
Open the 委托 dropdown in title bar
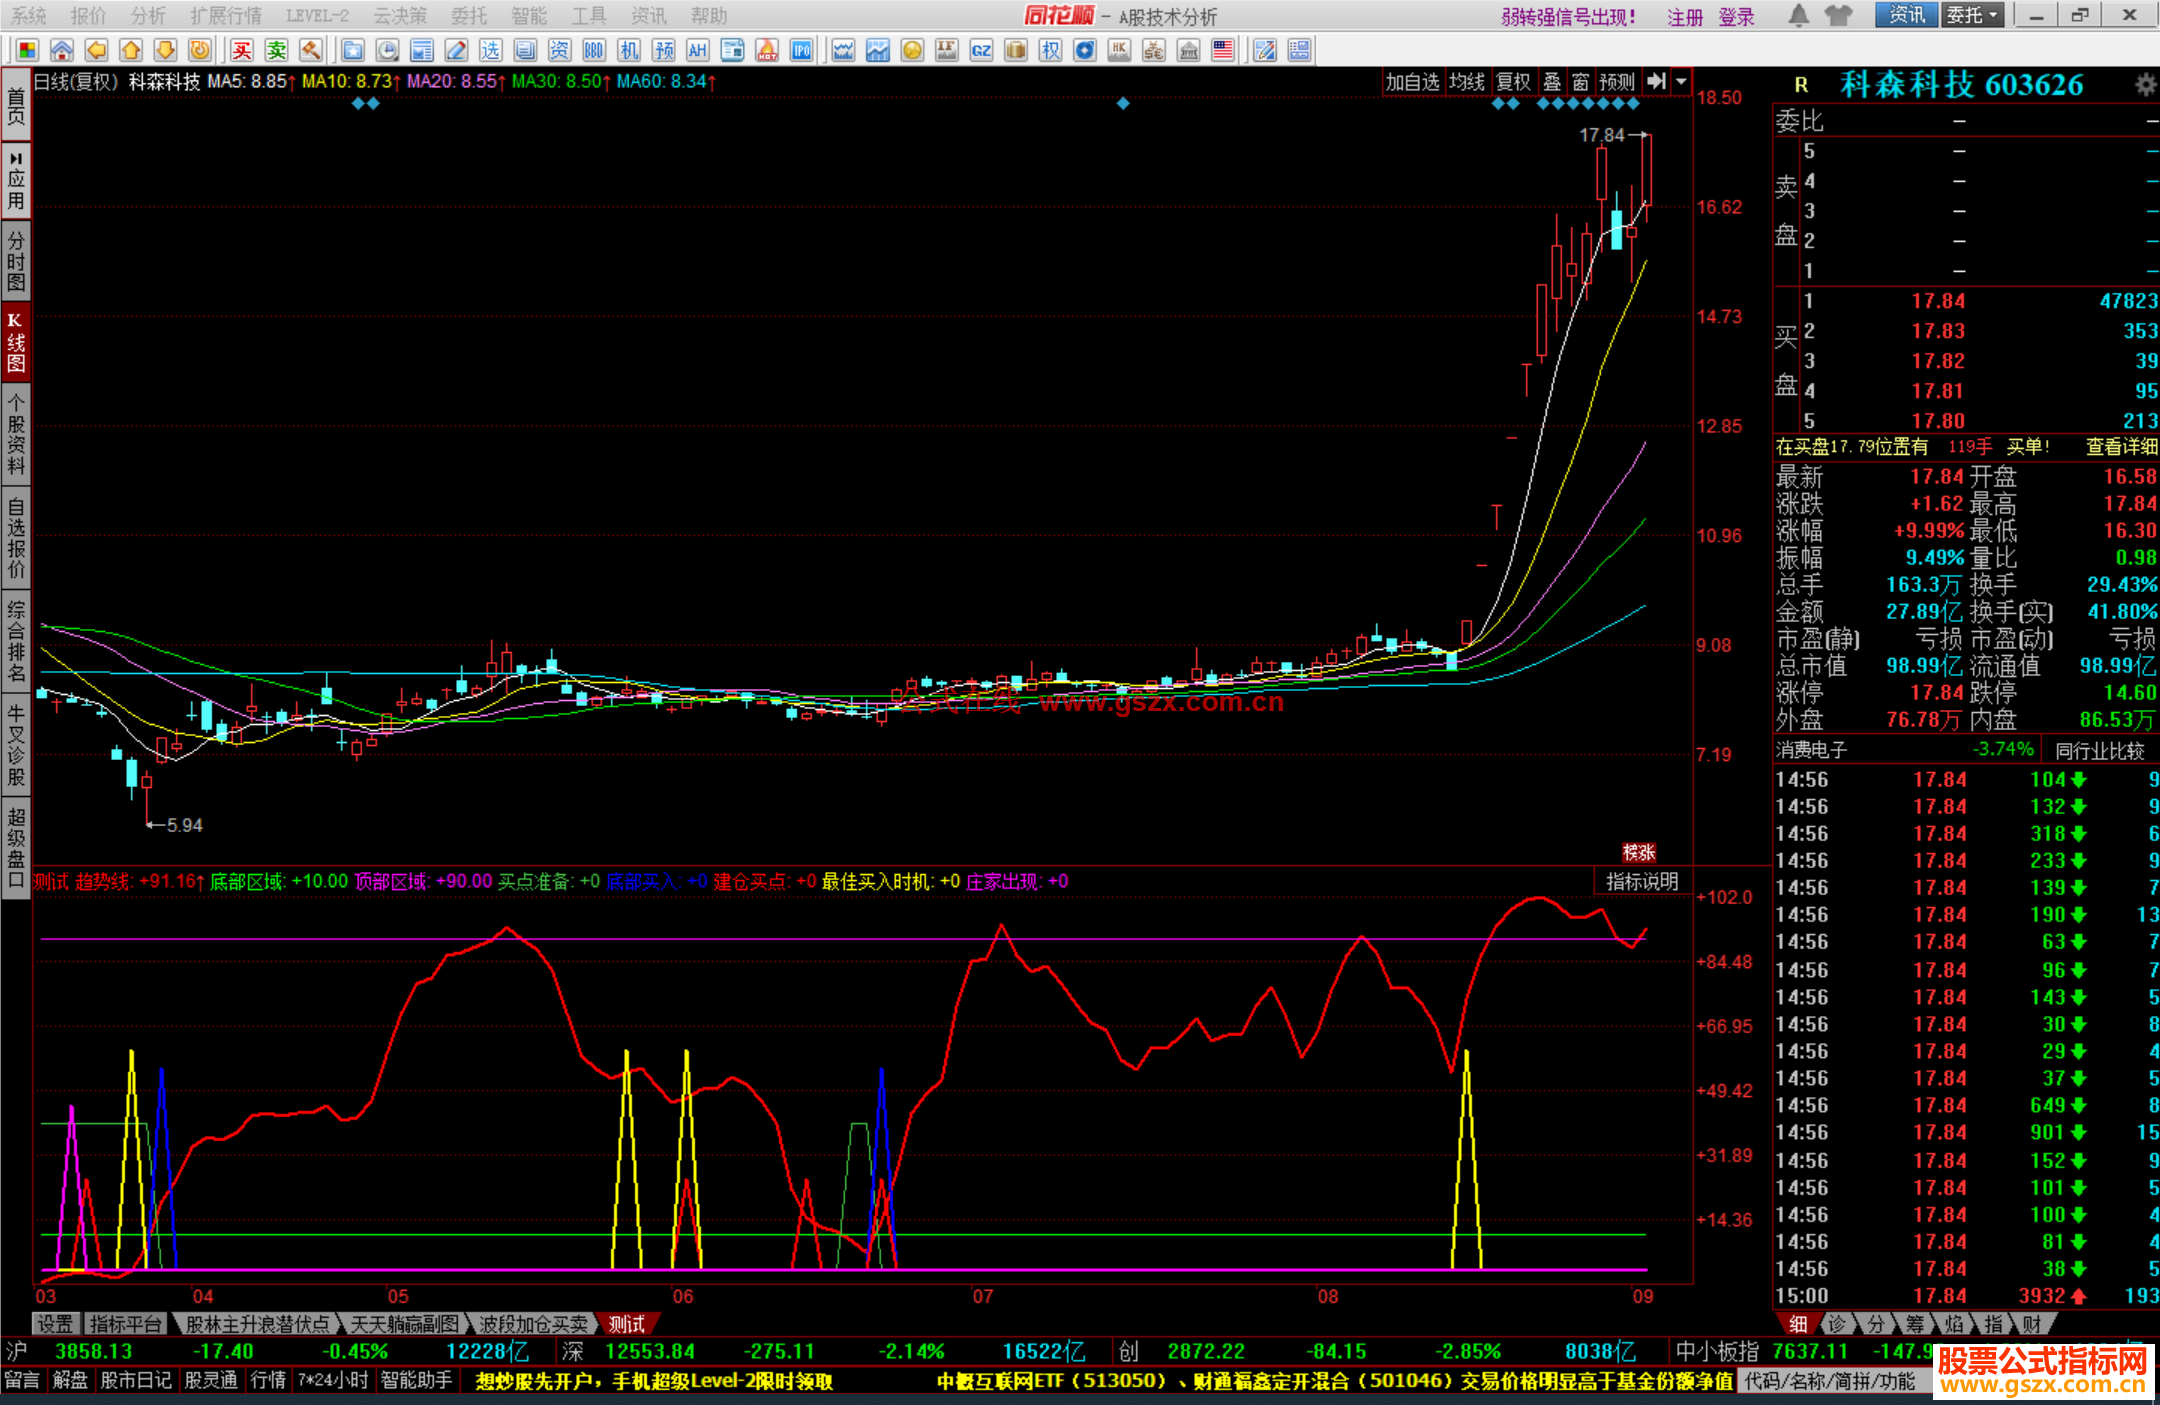[x=1972, y=15]
